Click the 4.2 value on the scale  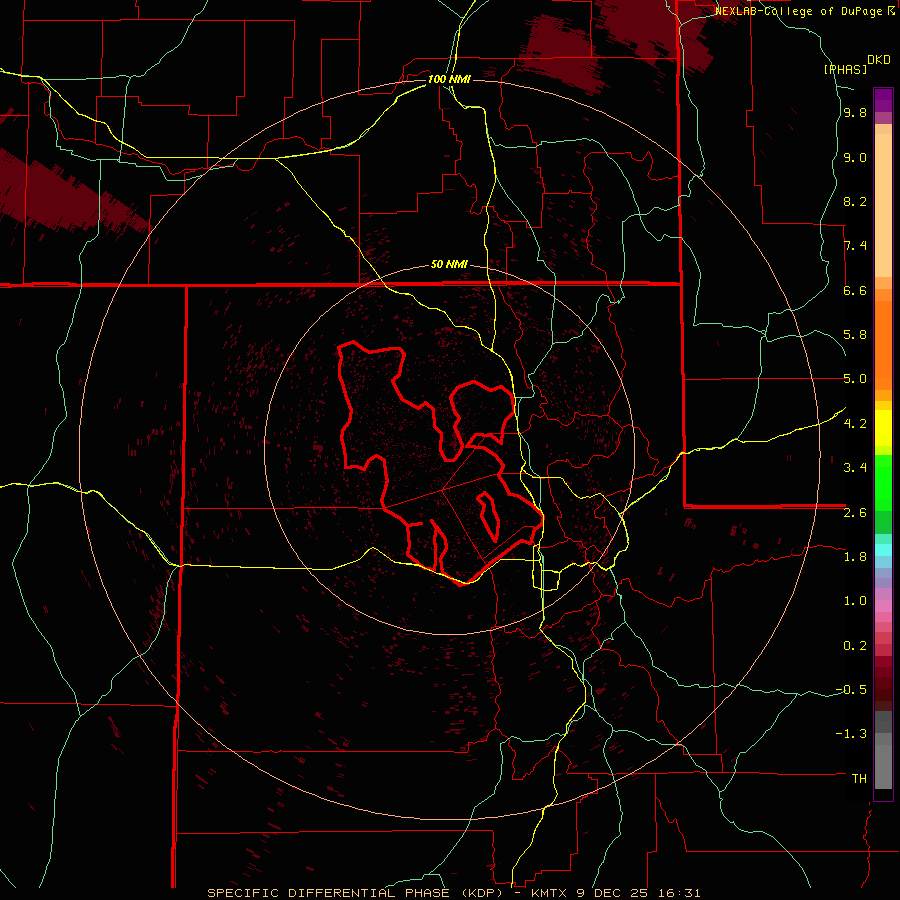click(x=855, y=424)
